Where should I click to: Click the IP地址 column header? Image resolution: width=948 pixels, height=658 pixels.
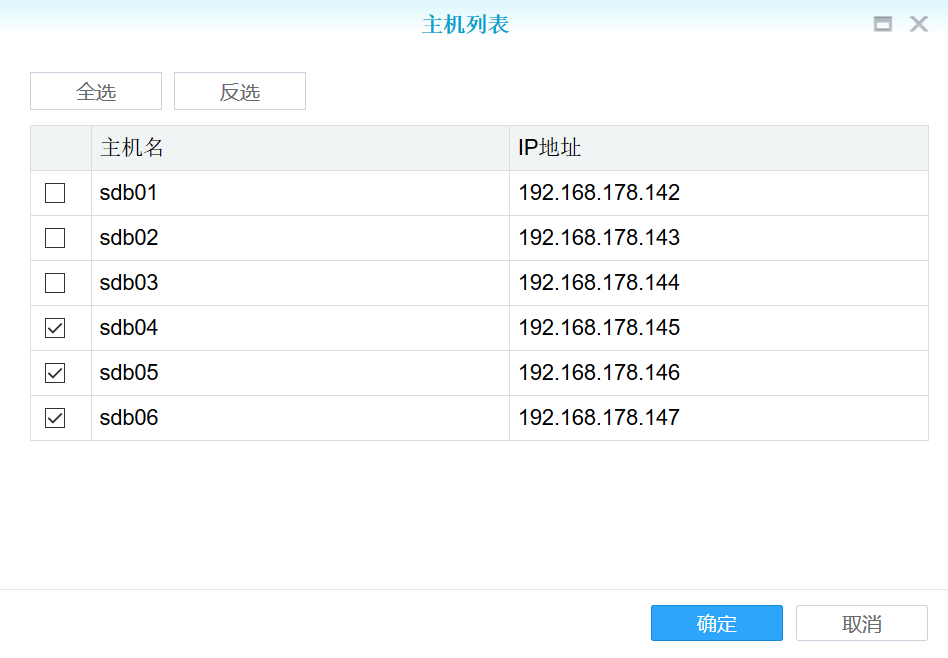pos(550,148)
